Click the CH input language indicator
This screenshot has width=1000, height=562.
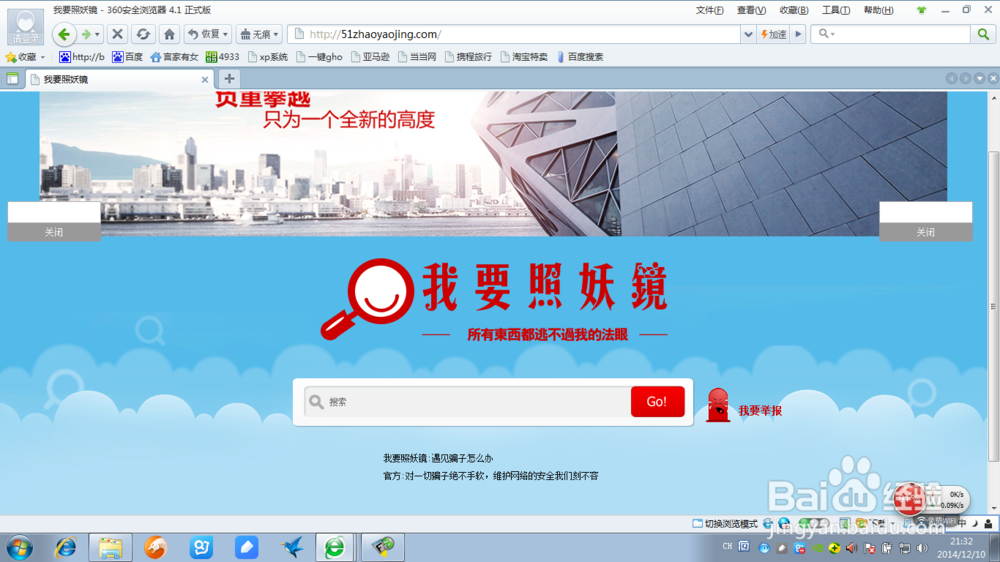click(x=727, y=547)
